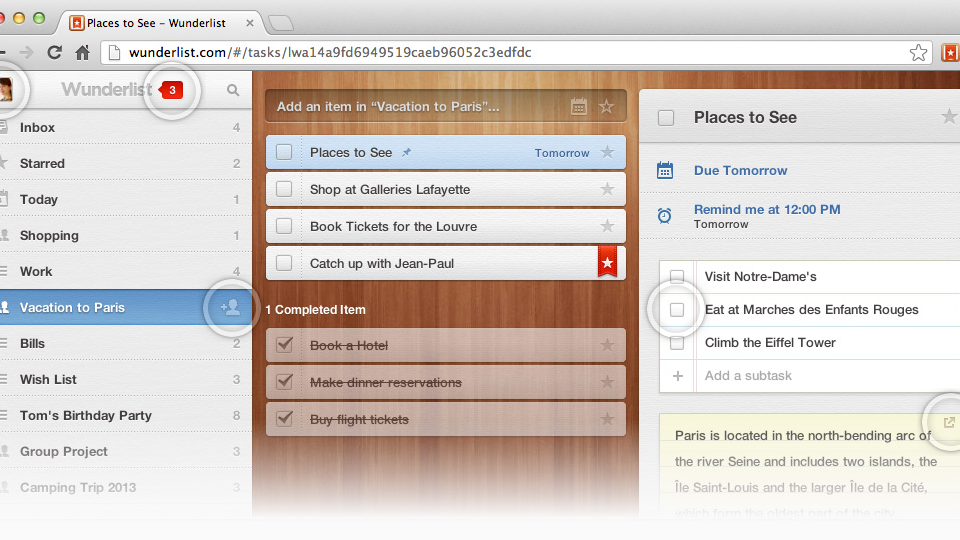Check the Places to See detail header checkbox
This screenshot has height=540, width=960.
click(666, 118)
